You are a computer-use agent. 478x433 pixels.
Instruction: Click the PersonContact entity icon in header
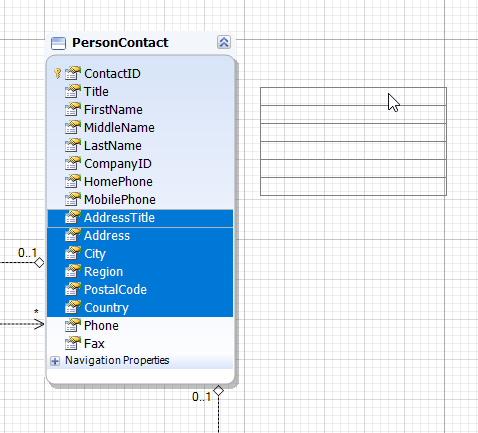tap(58, 43)
